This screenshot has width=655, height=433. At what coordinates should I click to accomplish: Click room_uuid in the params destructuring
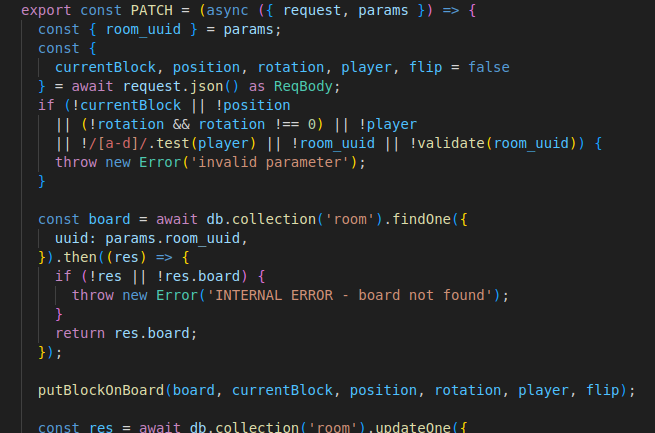143,29
